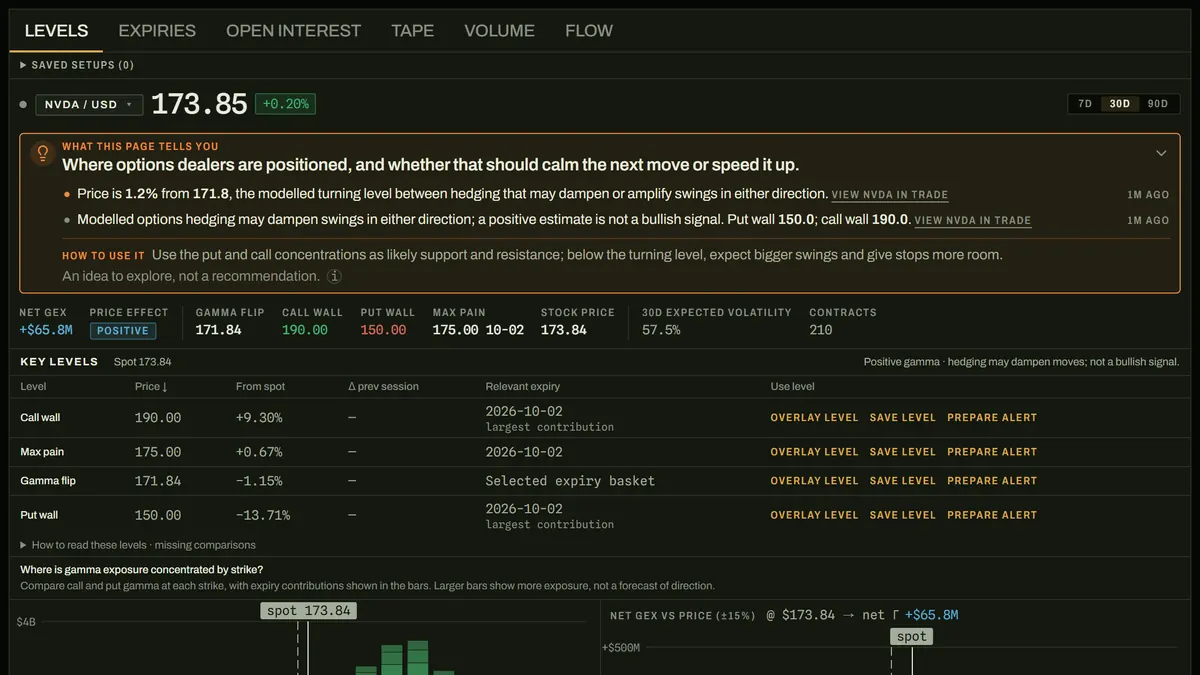The width and height of the screenshot is (1200, 675).
Task: Click the info circle after 'not a recommendation'
Action: [335, 276]
